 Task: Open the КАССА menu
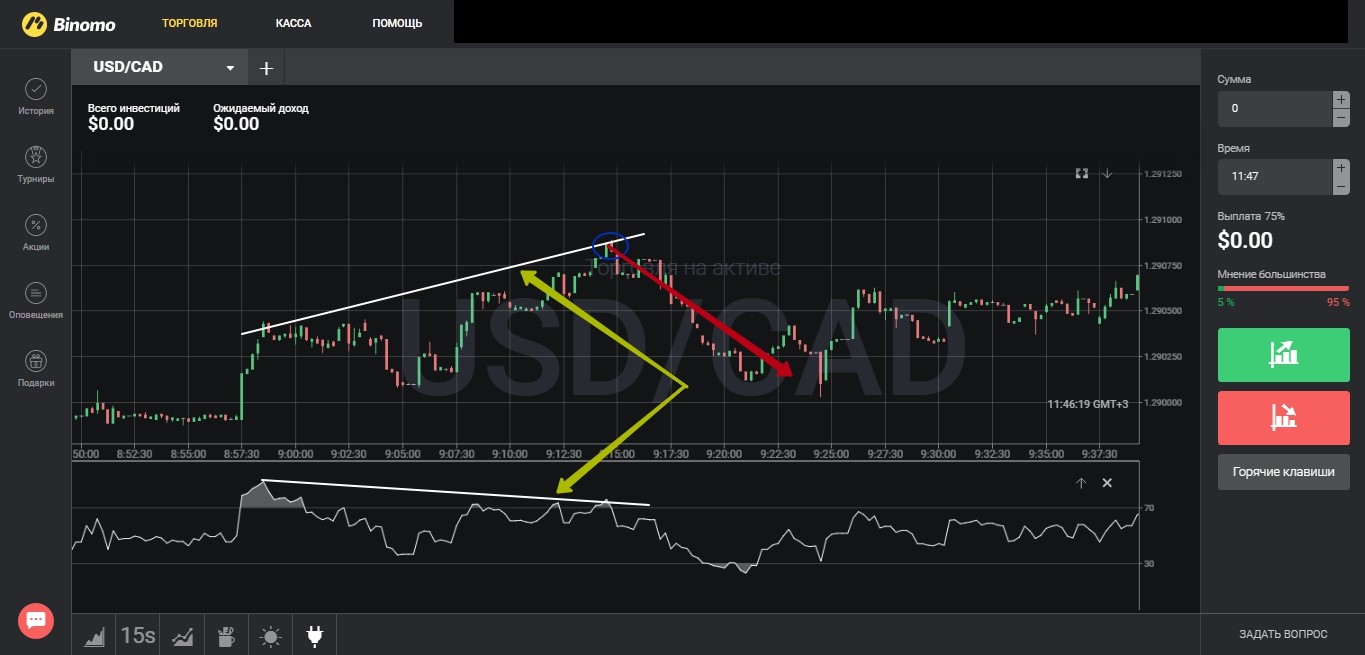coord(294,23)
